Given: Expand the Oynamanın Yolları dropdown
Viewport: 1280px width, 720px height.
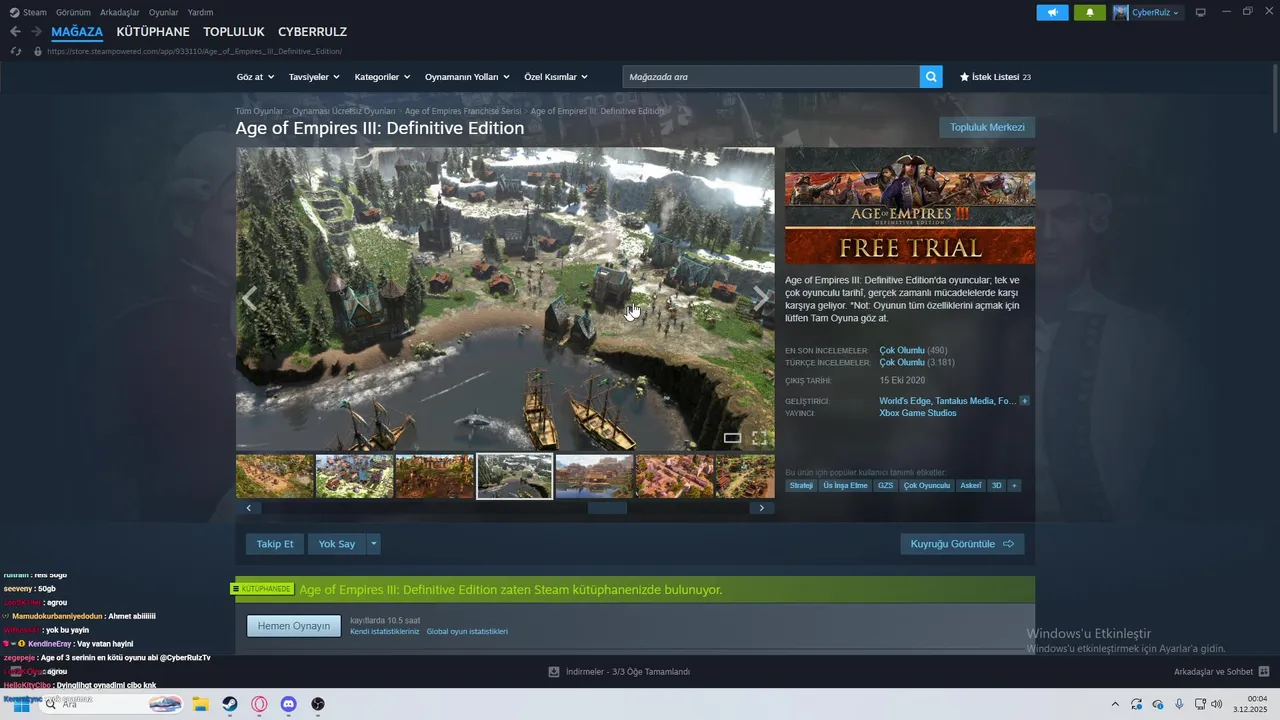Looking at the screenshot, I should [467, 77].
